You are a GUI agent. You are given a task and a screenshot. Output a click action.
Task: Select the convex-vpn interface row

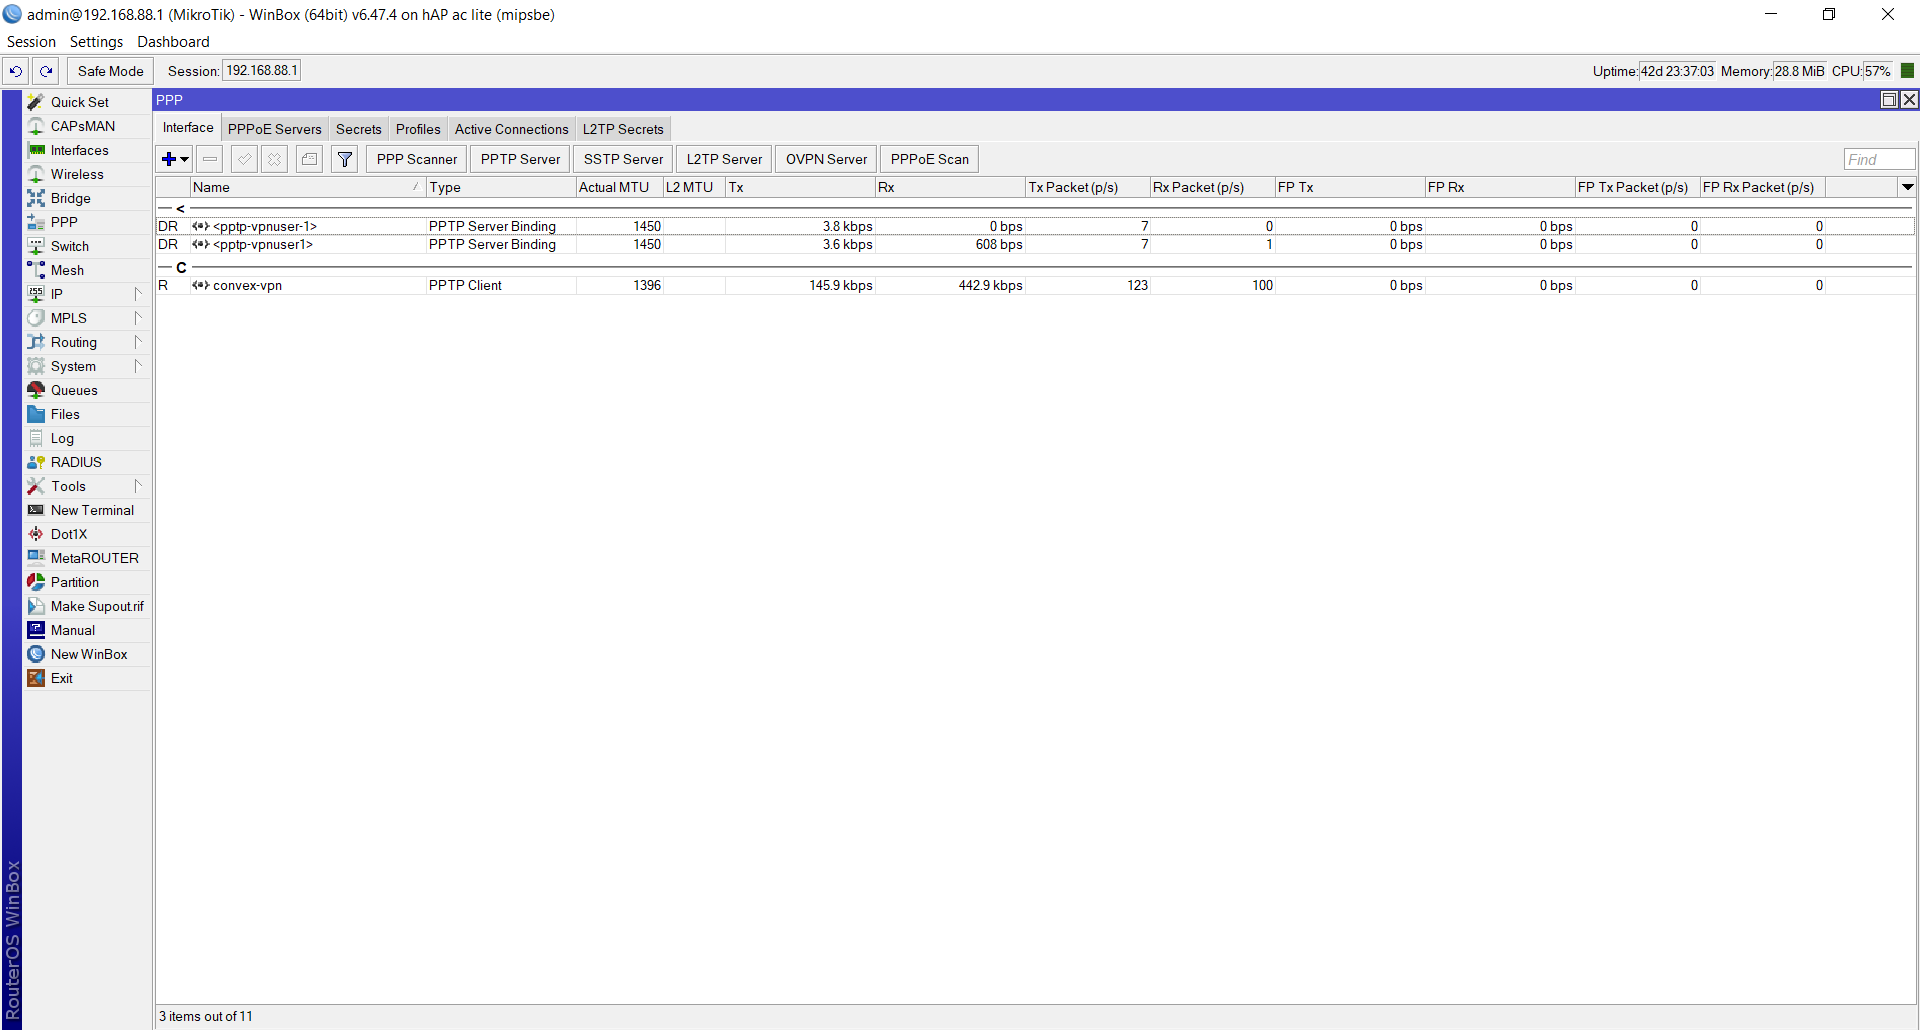coord(1035,285)
